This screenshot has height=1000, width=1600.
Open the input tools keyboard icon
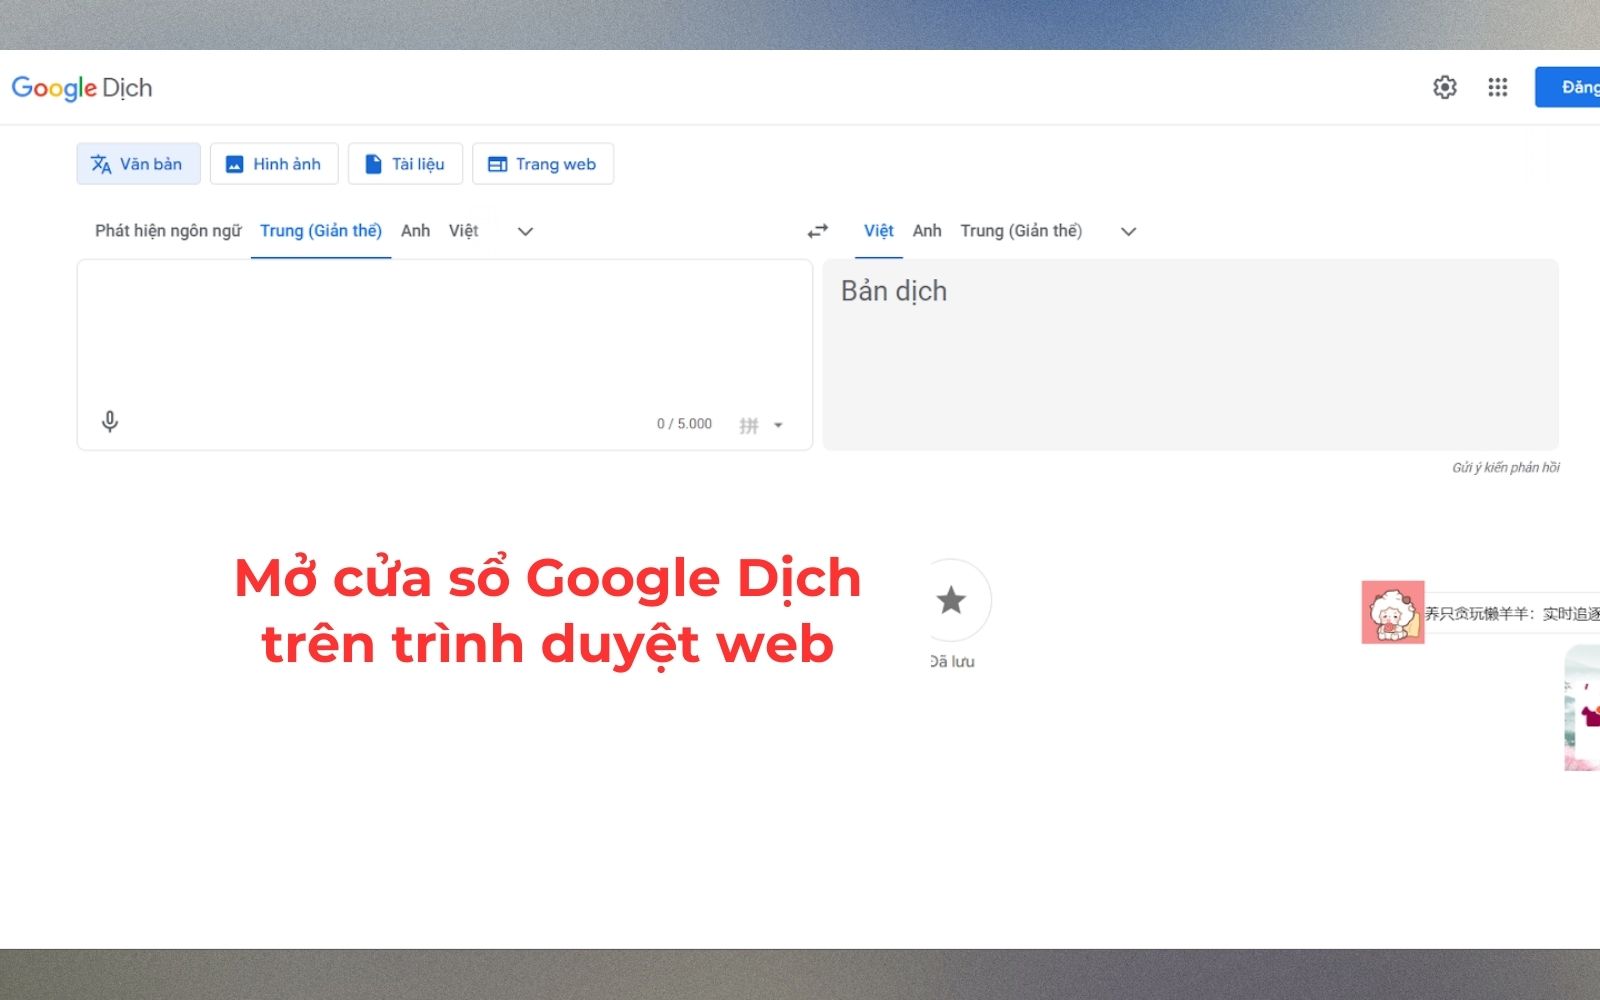pyautogui.click(x=749, y=425)
